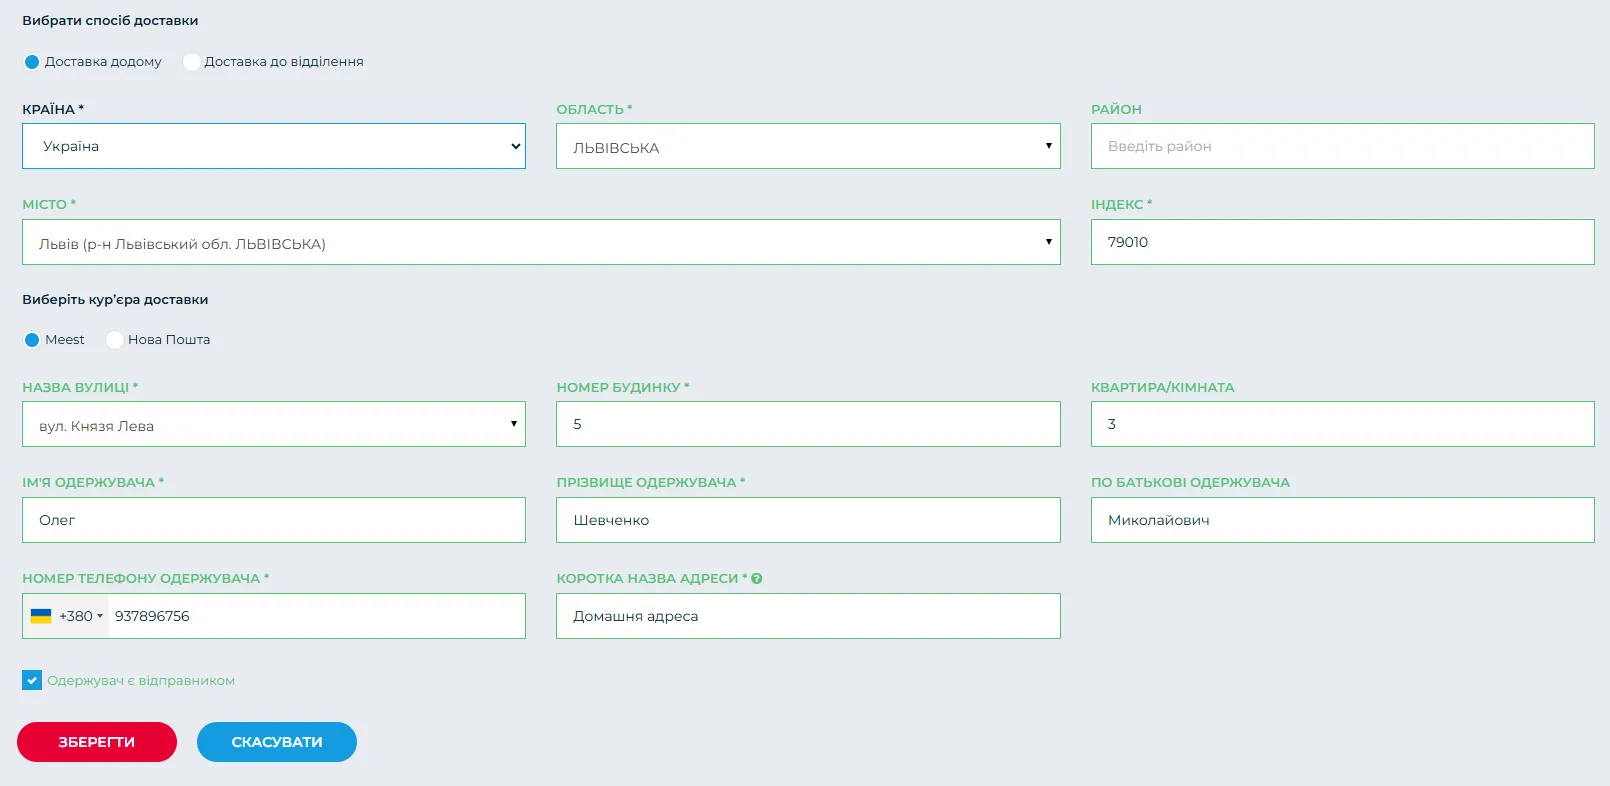
Task: Select Meest courier option
Action: pyautogui.click(x=32, y=340)
